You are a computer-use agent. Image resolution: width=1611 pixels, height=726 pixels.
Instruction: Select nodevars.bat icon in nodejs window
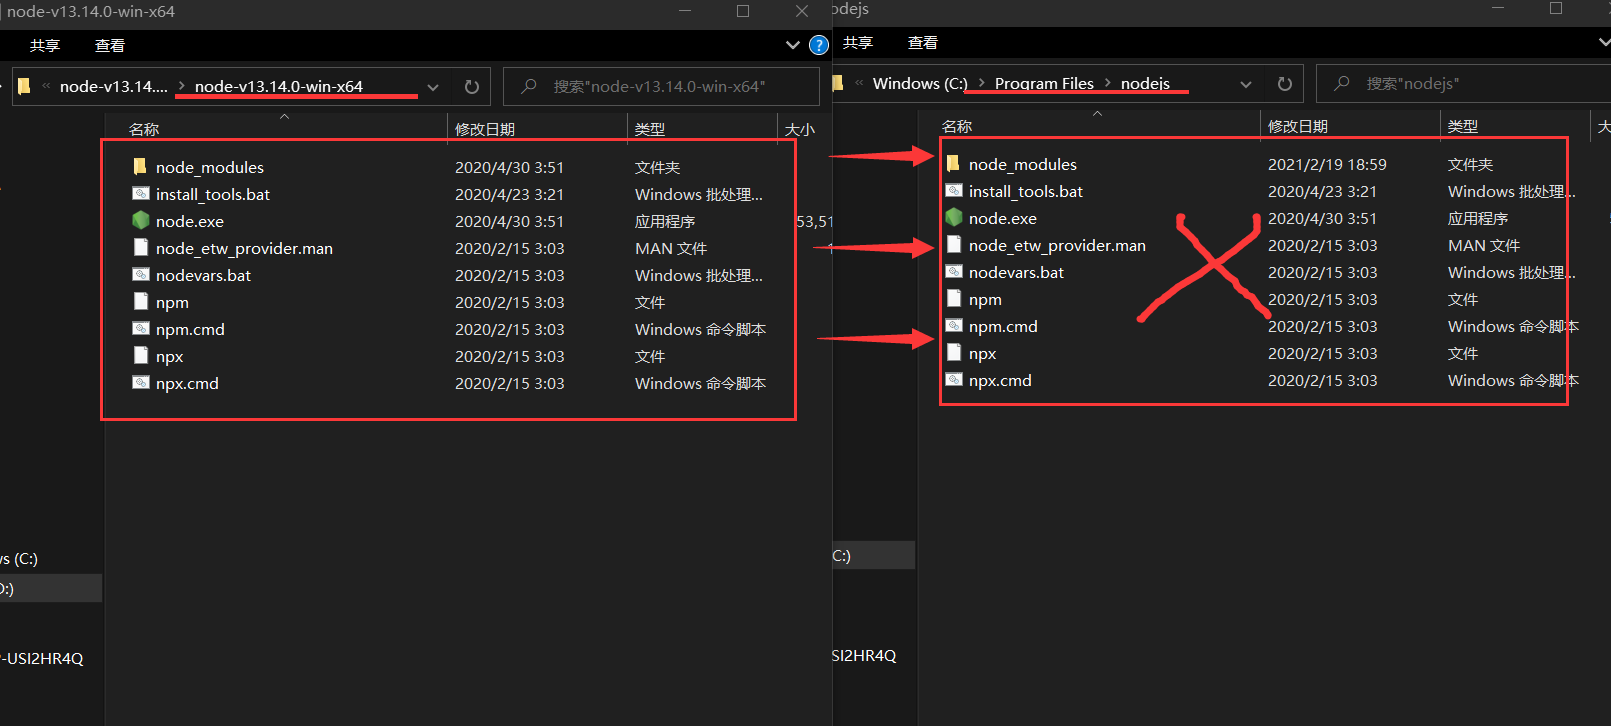coord(953,272)
